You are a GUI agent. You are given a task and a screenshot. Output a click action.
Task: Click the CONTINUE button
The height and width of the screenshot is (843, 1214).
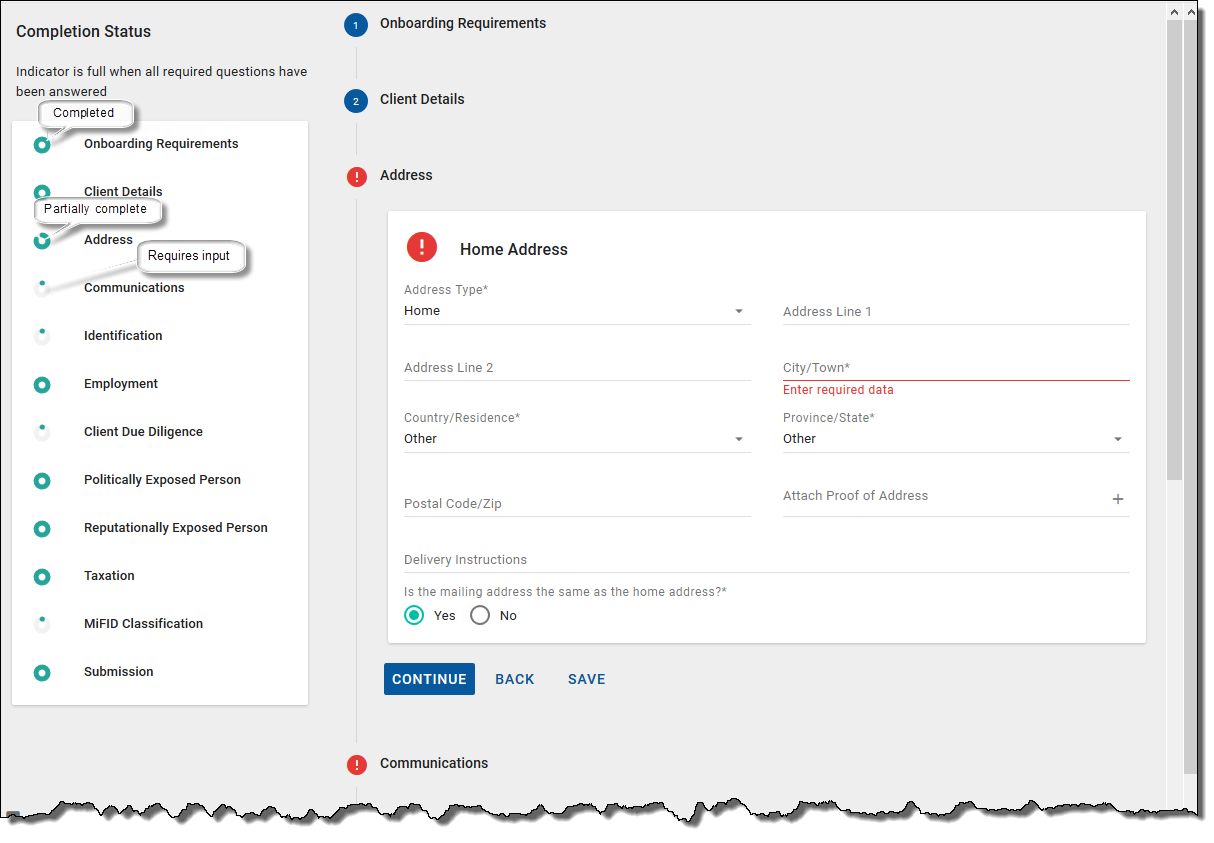[x=429, y=679]
